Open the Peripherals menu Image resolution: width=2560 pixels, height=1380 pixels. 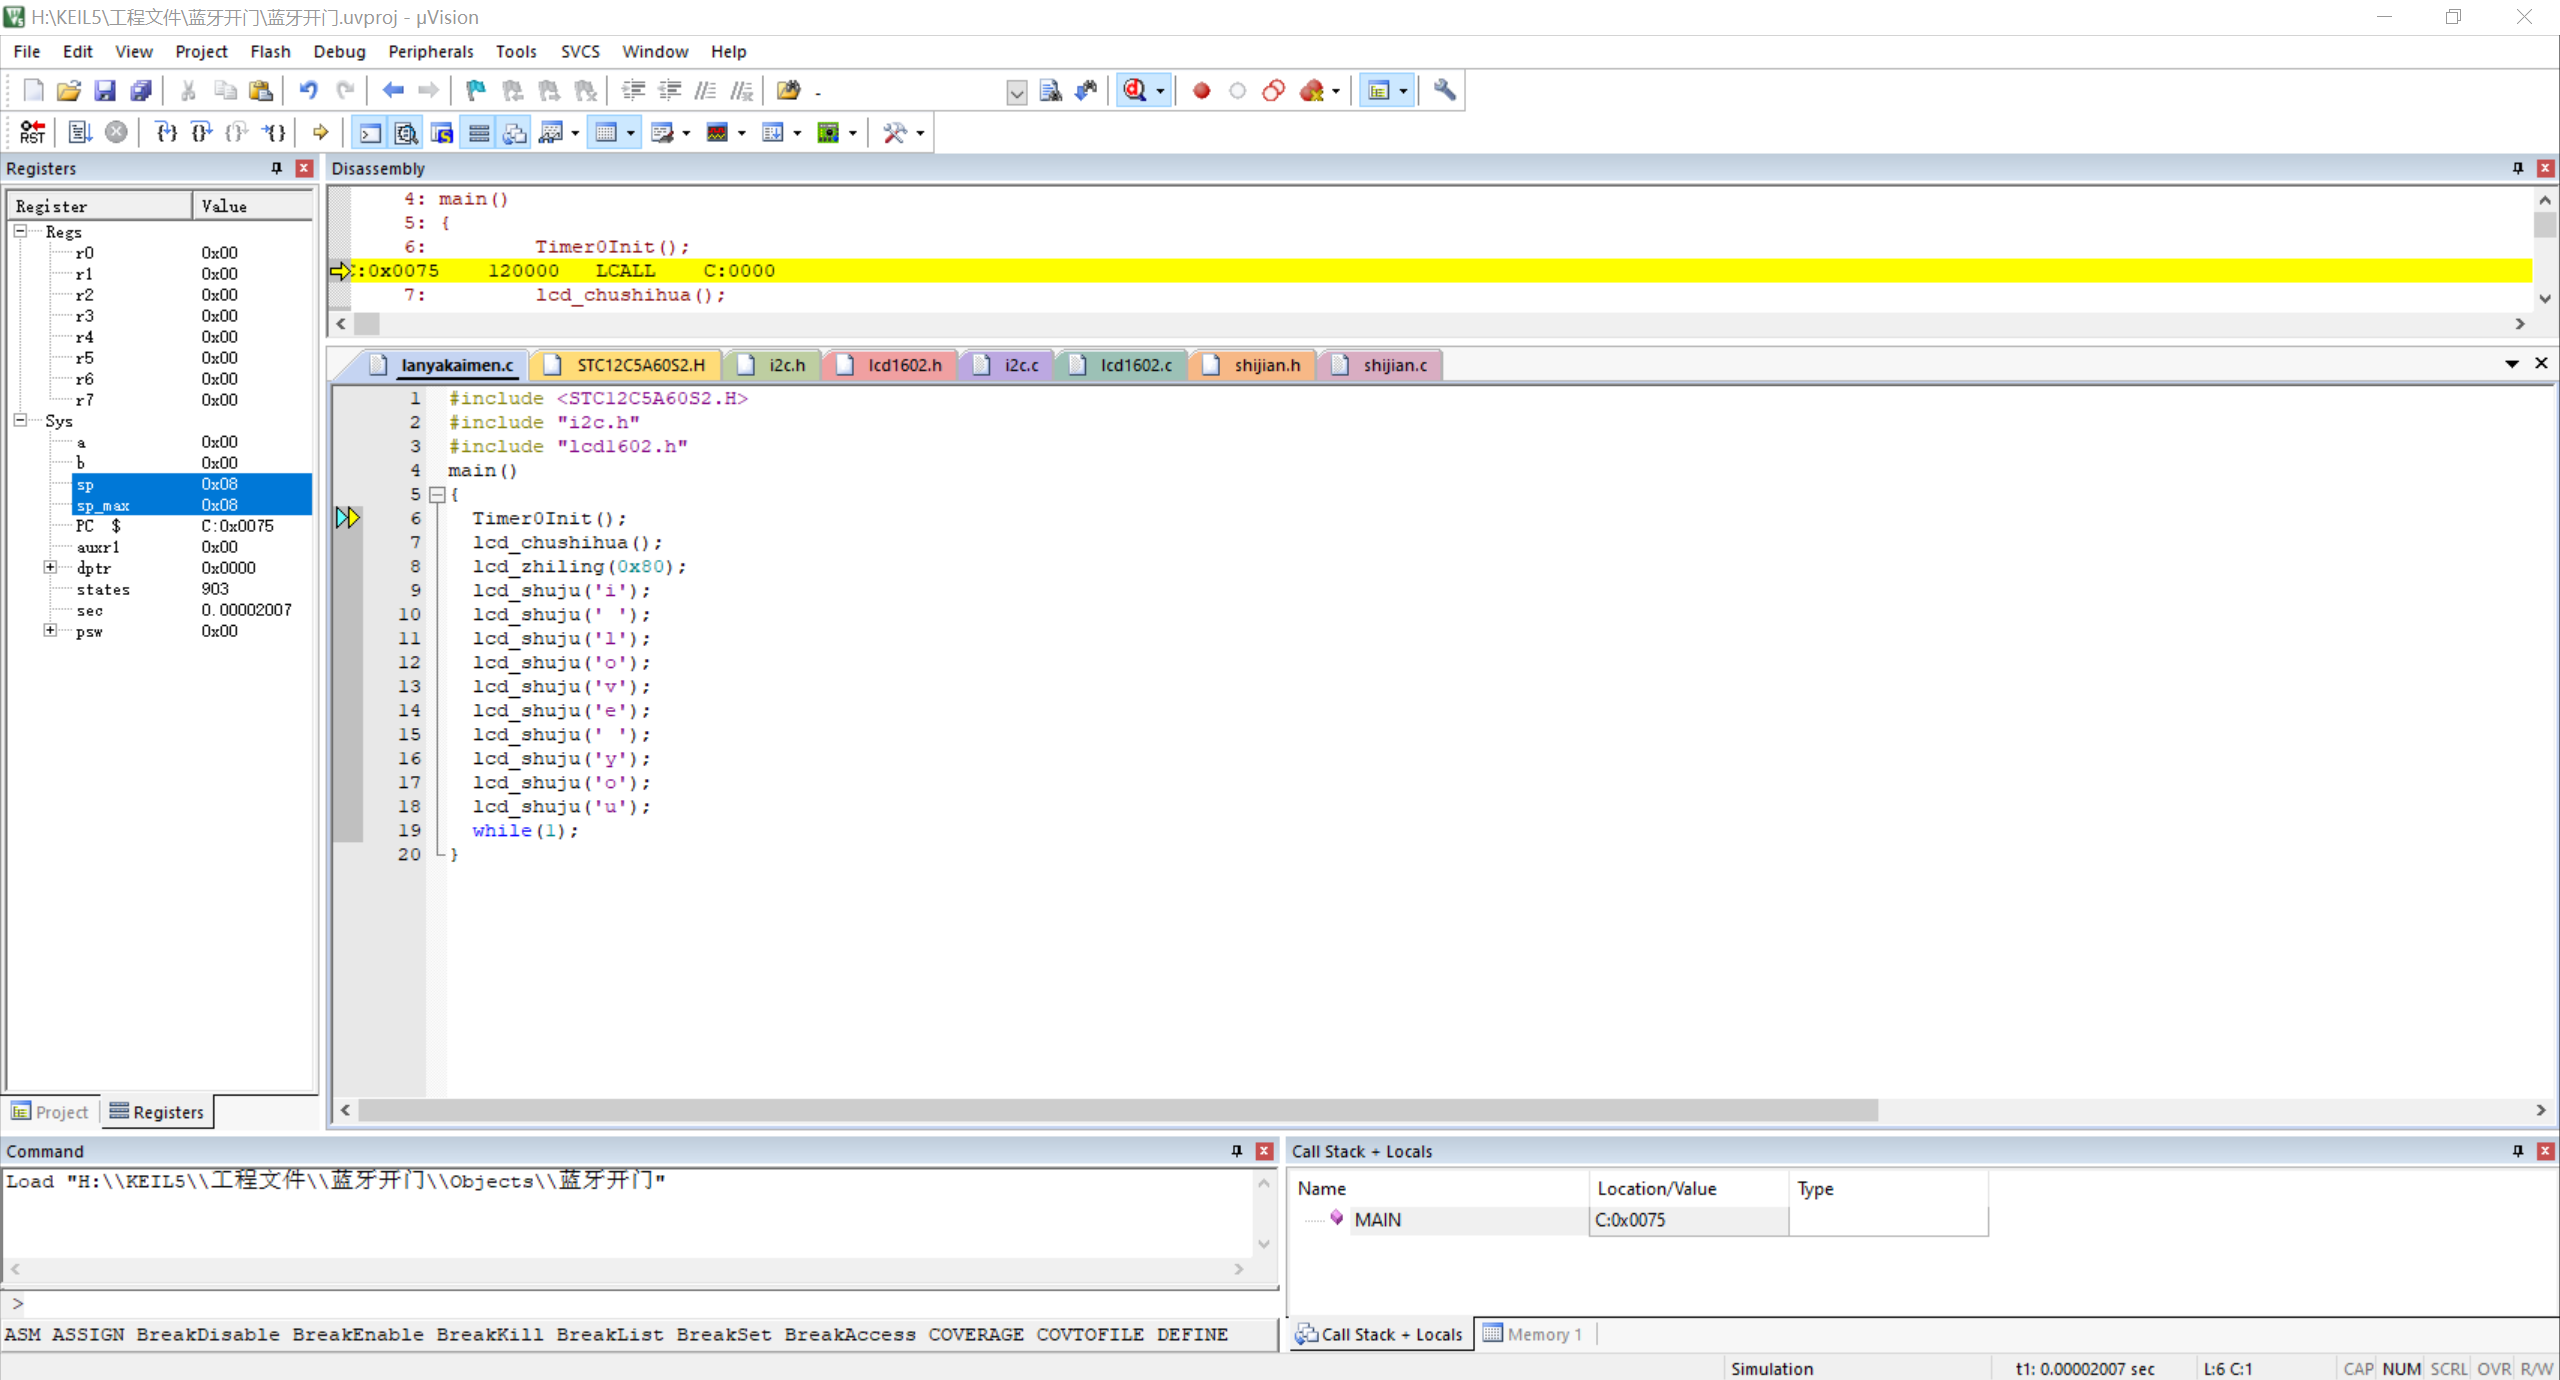click(430, 51)
